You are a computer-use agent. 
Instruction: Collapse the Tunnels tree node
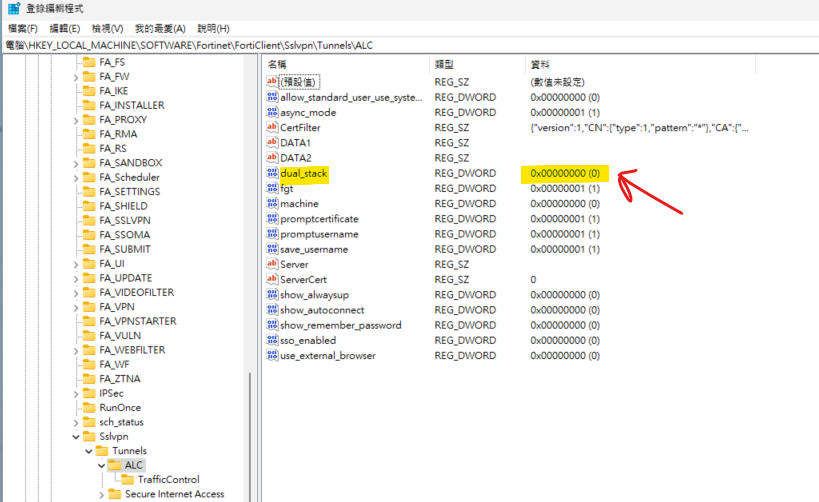pos(89,451)
